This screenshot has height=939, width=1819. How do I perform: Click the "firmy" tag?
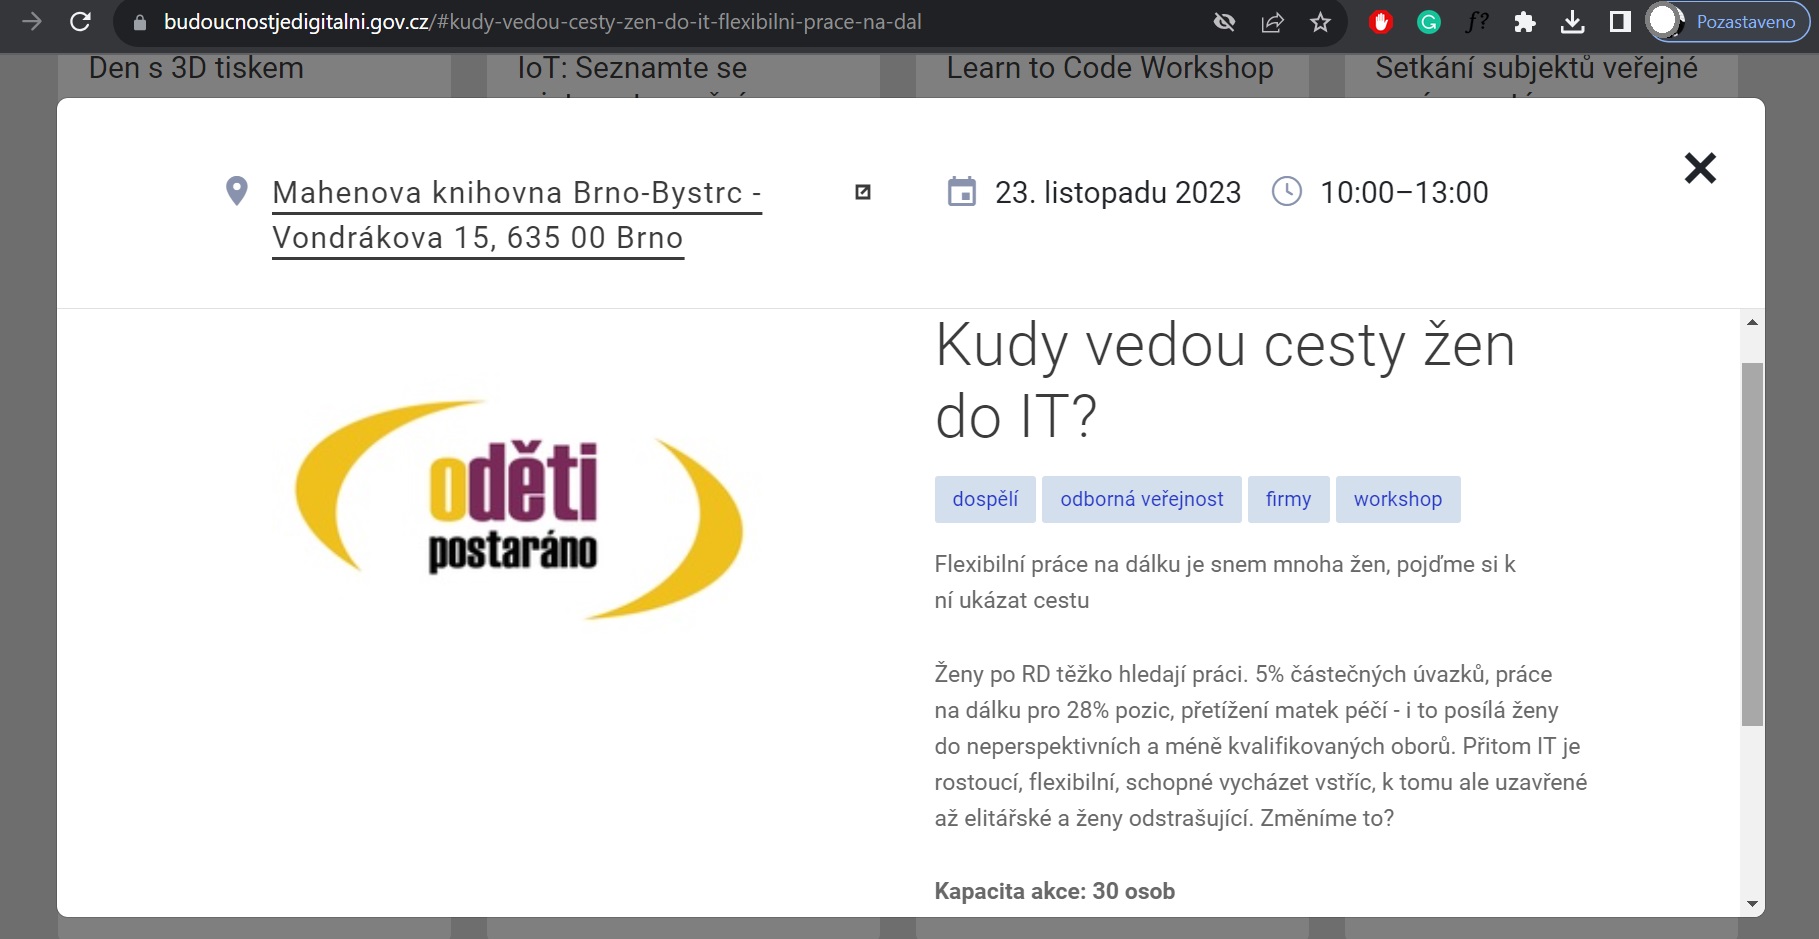tap(1288, 499)
